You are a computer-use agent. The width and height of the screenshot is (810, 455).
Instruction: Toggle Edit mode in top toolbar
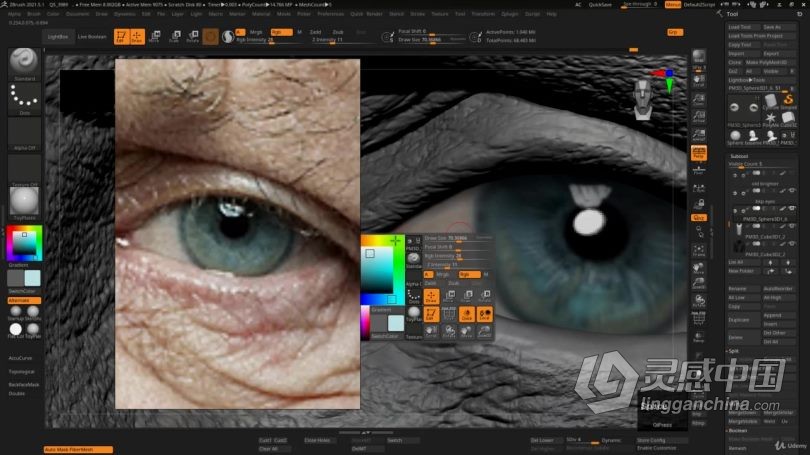coord(121,37)
